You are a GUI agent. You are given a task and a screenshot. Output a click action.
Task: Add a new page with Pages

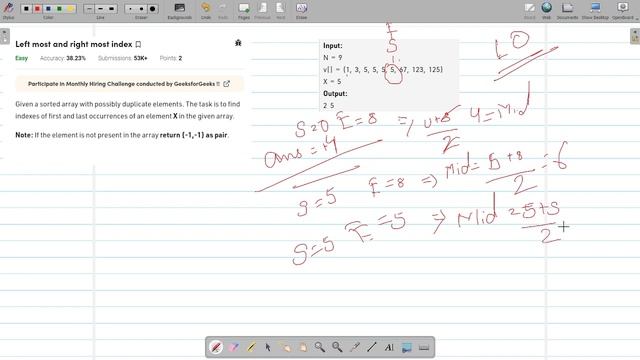244,11
